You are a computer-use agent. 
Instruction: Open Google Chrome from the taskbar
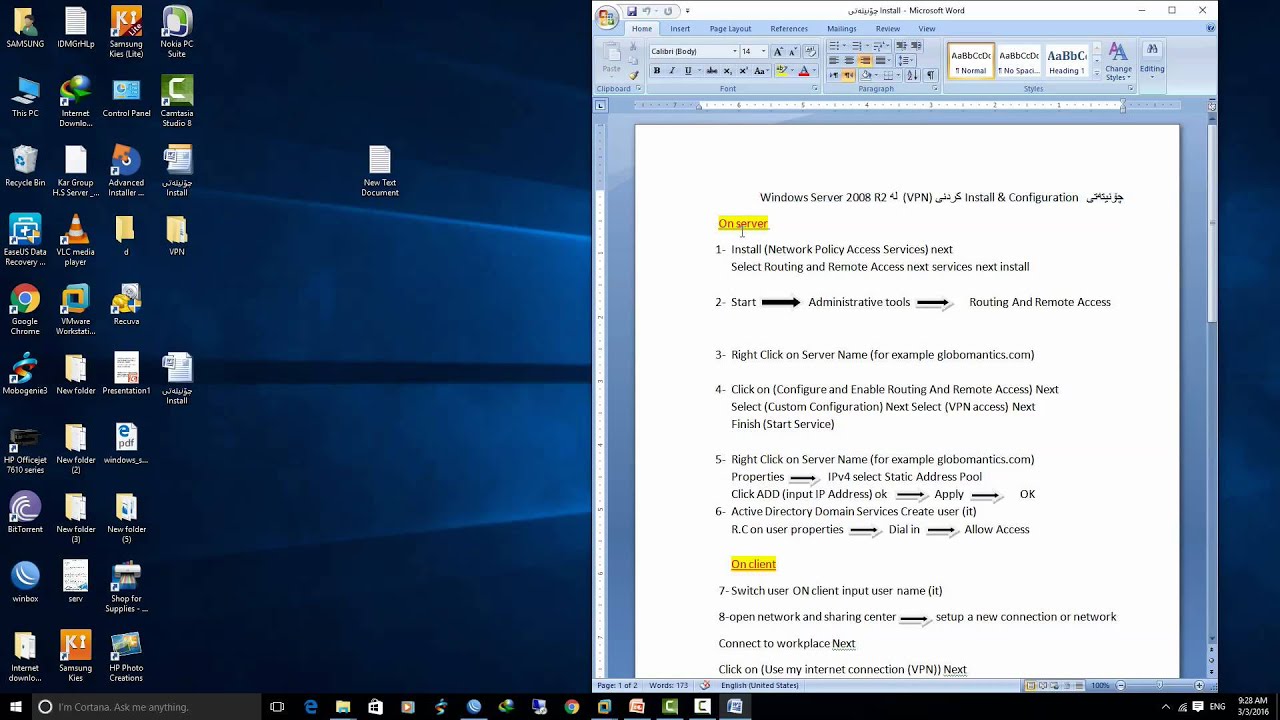pos(571,707)
